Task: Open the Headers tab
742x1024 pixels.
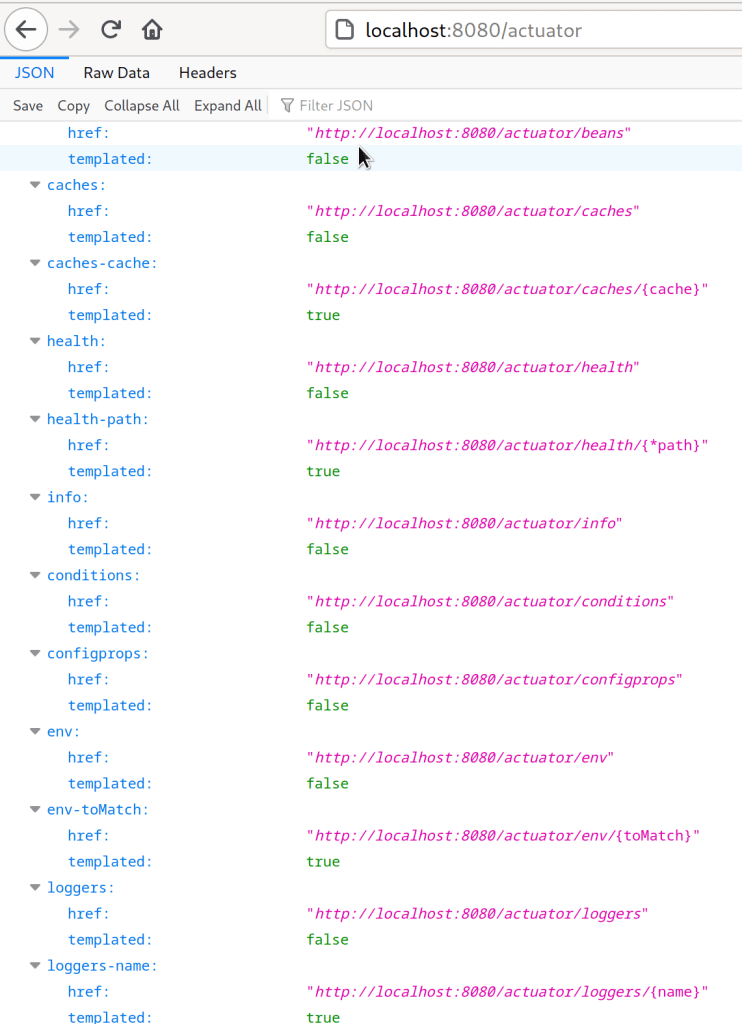Action: (207, 72)
